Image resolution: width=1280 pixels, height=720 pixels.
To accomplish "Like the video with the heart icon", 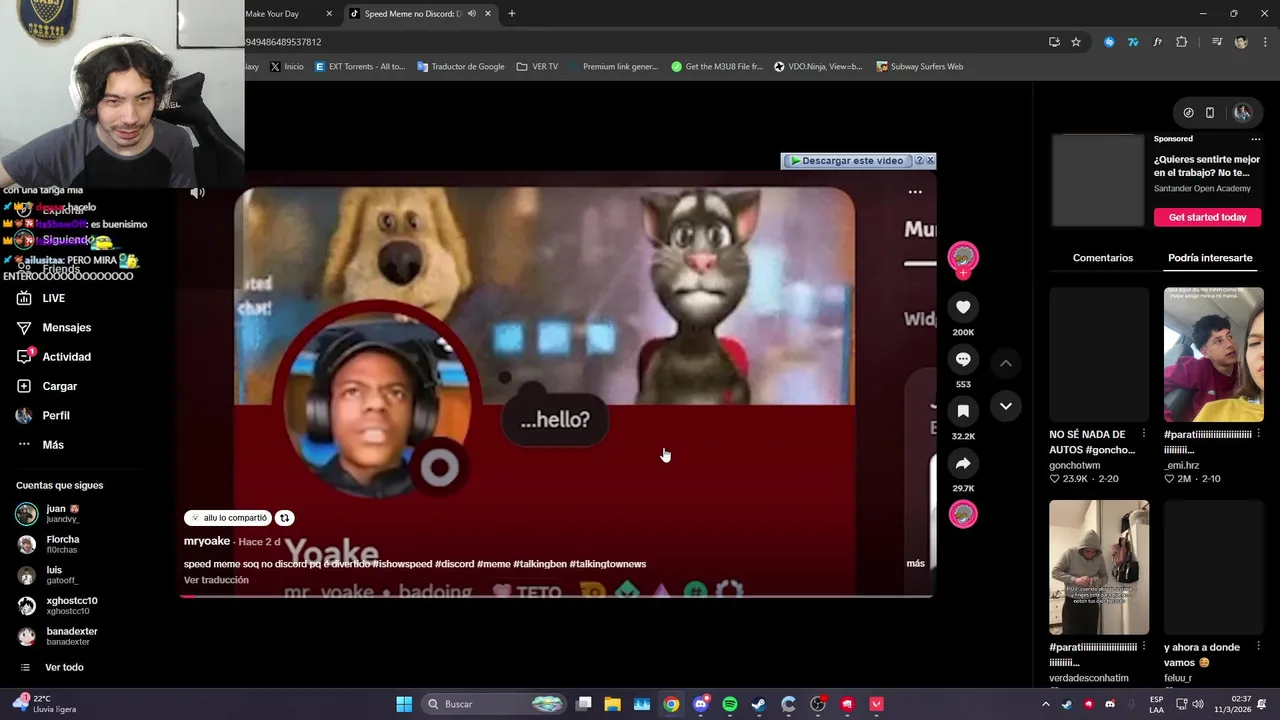I will pyautogui.click(x=963, y=307).
